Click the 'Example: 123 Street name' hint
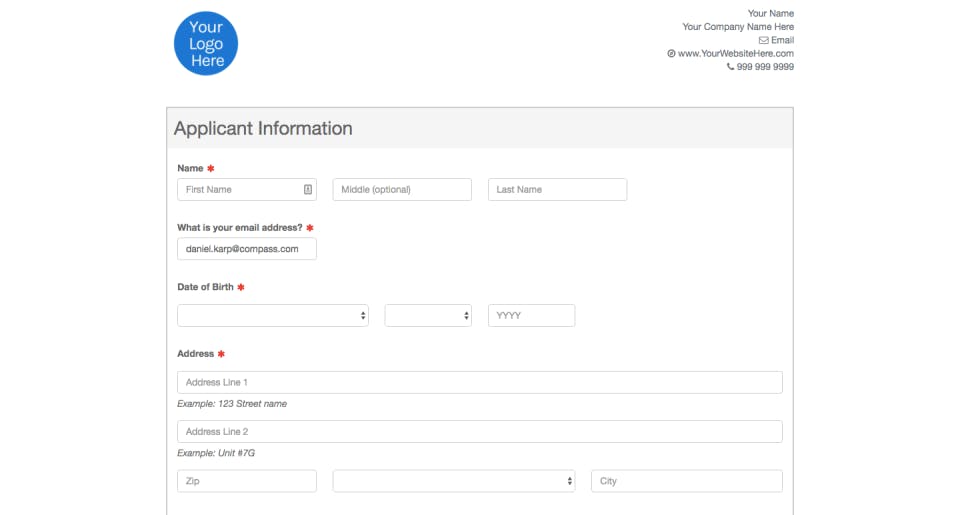 [232, 404]
